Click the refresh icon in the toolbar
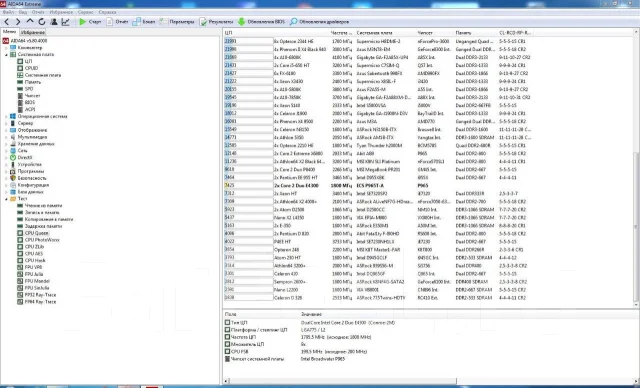 (x=42, y=22)
